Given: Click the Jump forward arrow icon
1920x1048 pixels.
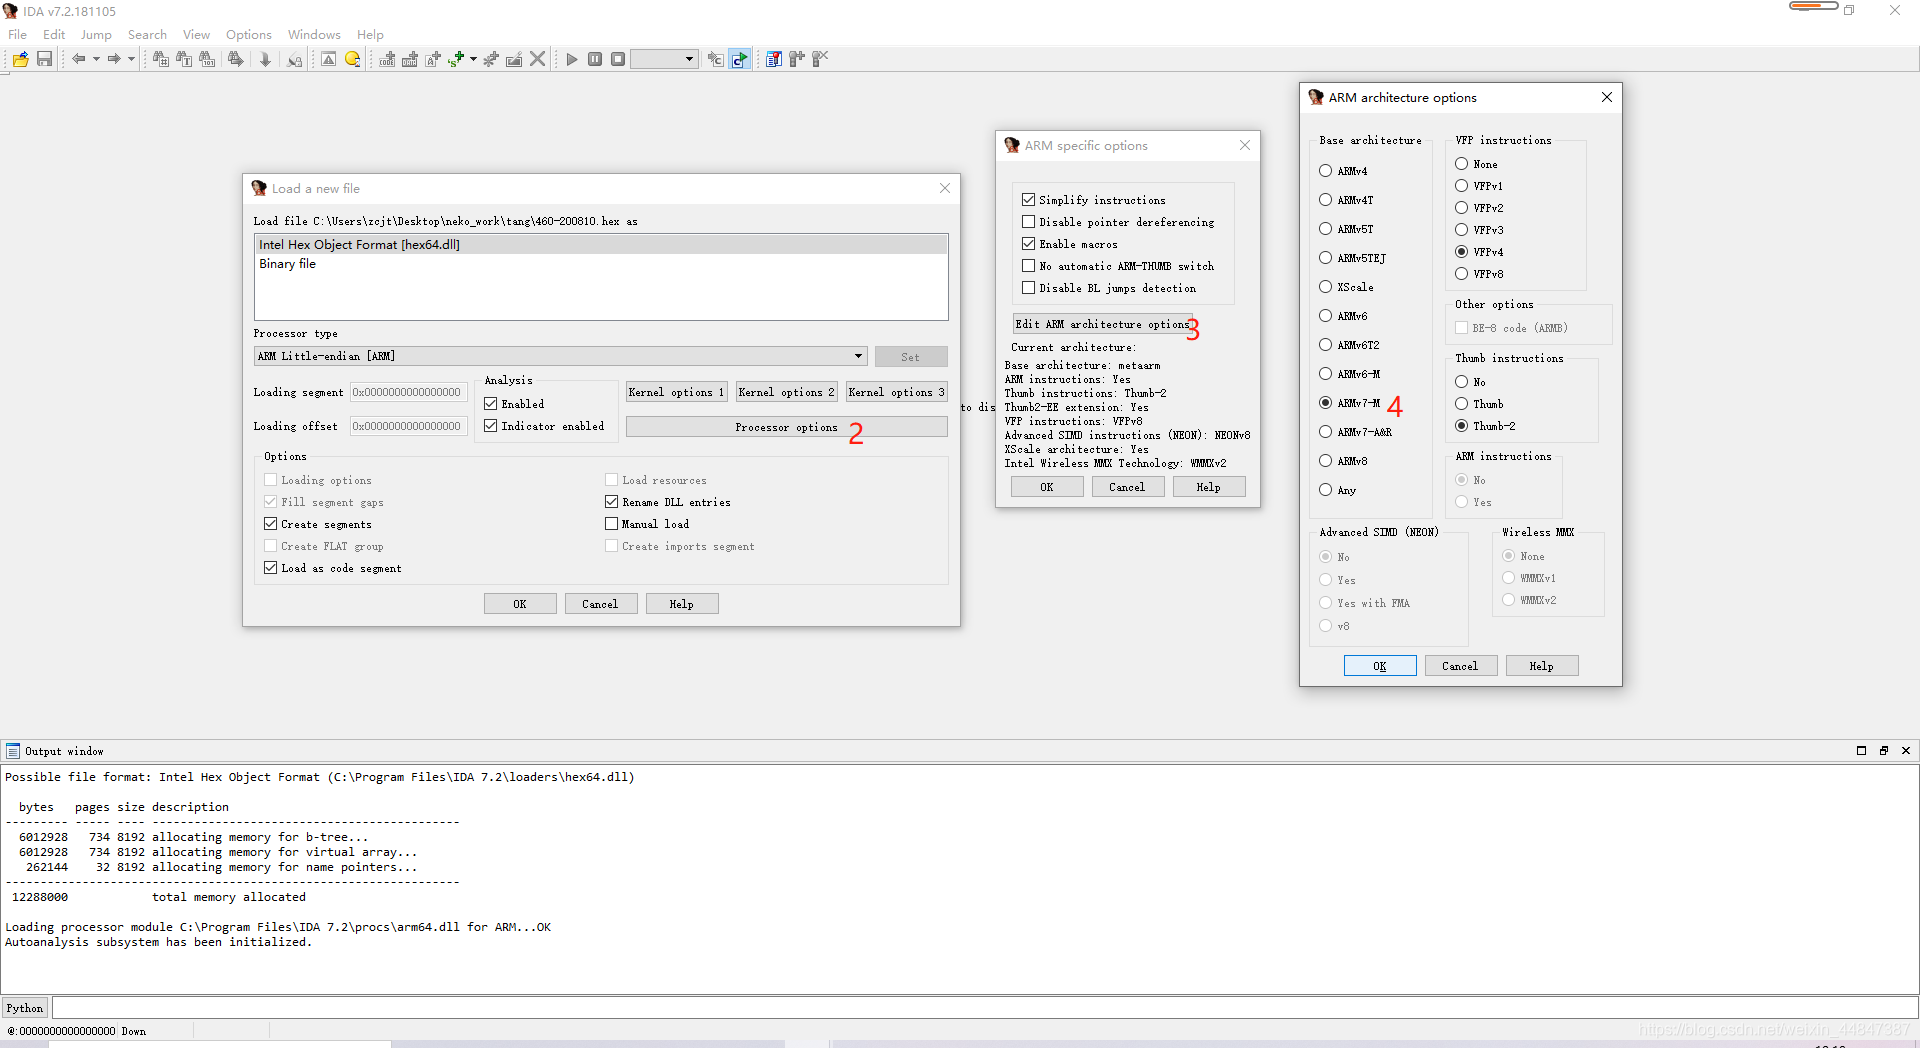Looking at the screenshot, I should 114,59.
